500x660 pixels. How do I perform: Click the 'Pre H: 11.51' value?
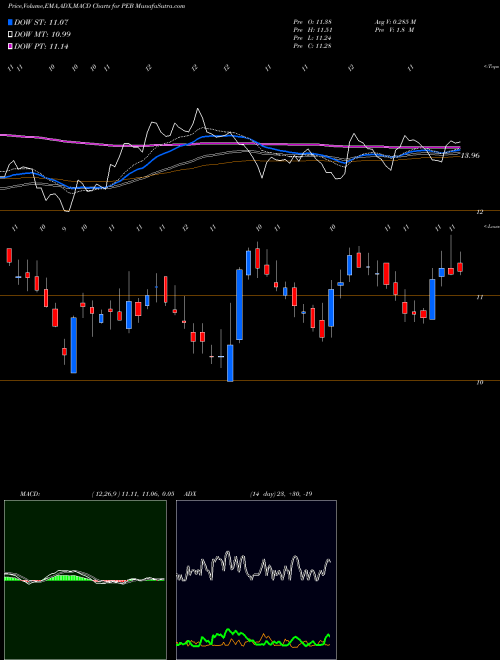pyautogui.click(x=313, y=30)
